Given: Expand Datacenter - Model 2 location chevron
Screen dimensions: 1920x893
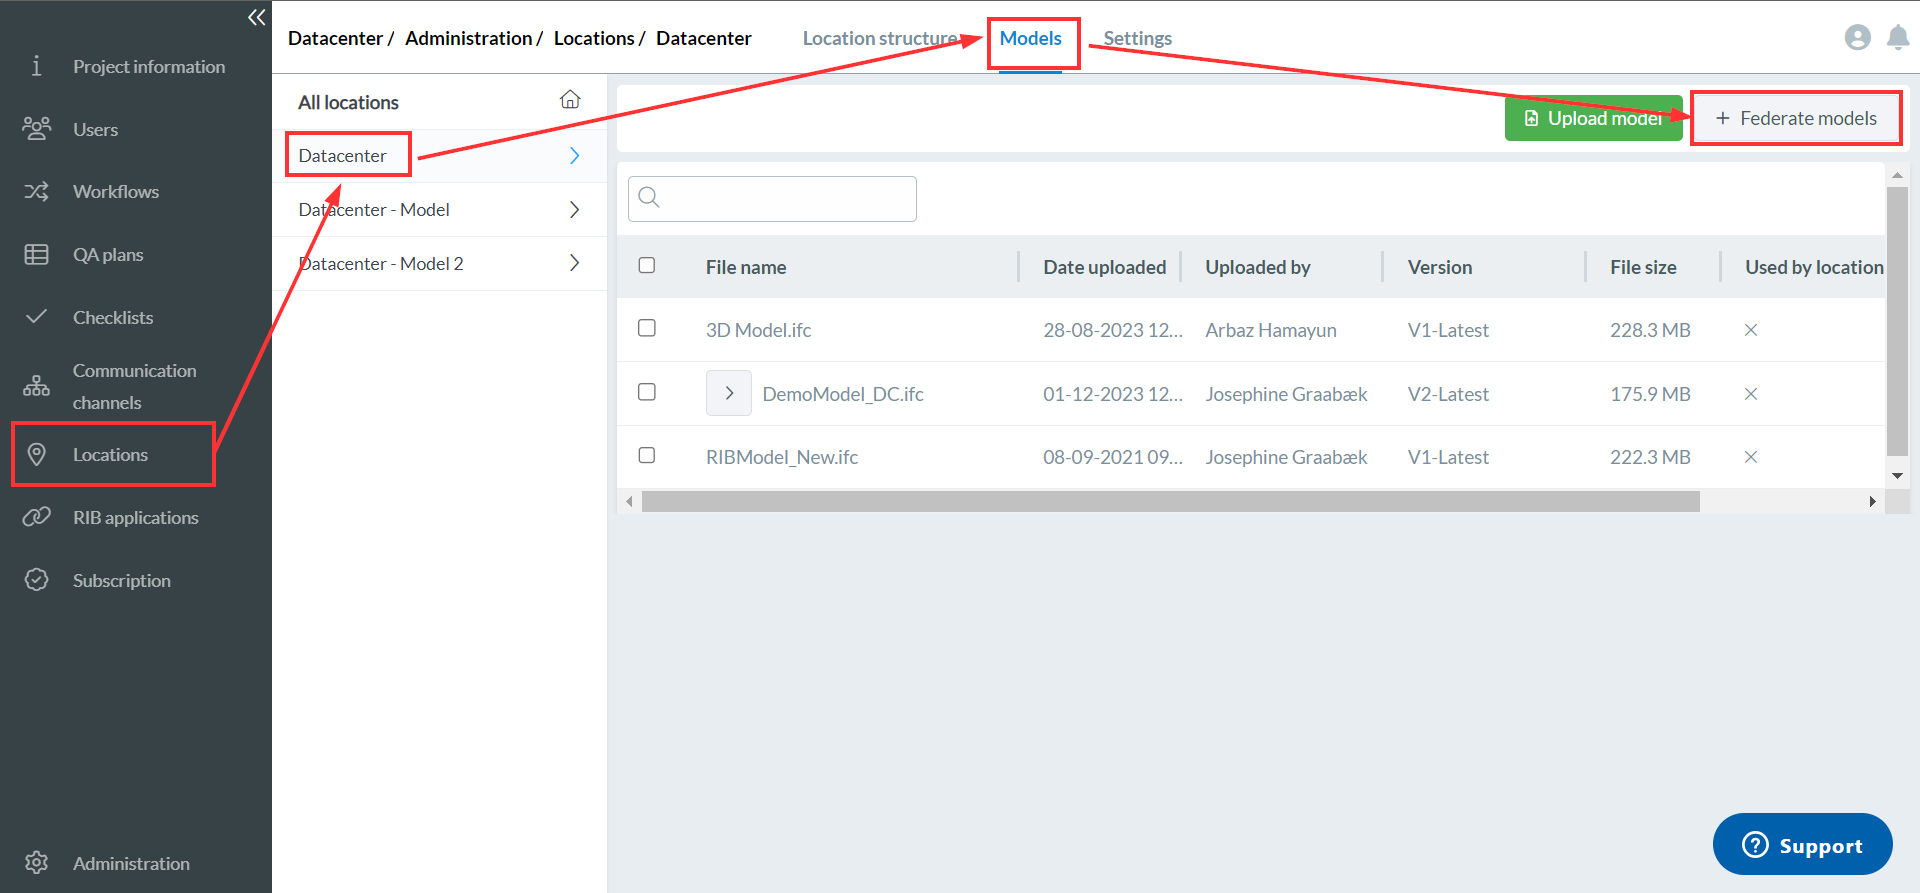Looking at the screenshot, I should [574, 263].
